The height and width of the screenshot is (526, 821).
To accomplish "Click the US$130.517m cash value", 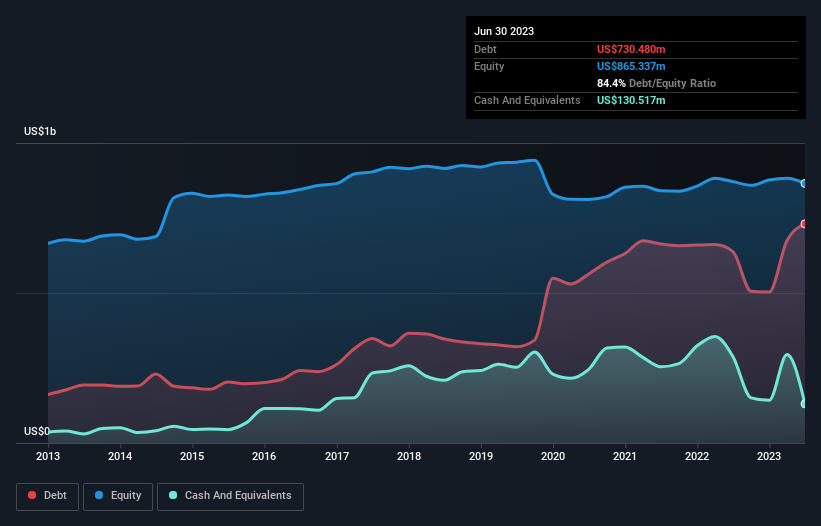I will [631, 100].
